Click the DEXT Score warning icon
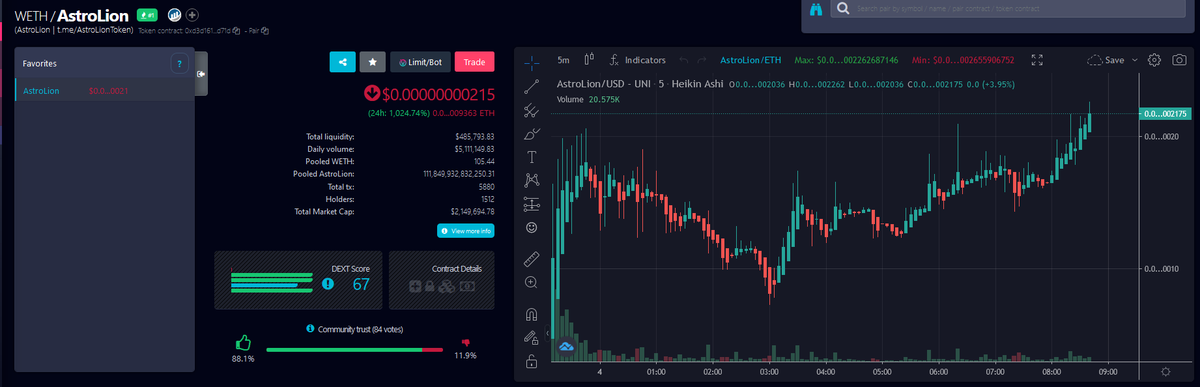Image resolution: width=1200 pixels, height=387 pixels. tap(328, 285)
